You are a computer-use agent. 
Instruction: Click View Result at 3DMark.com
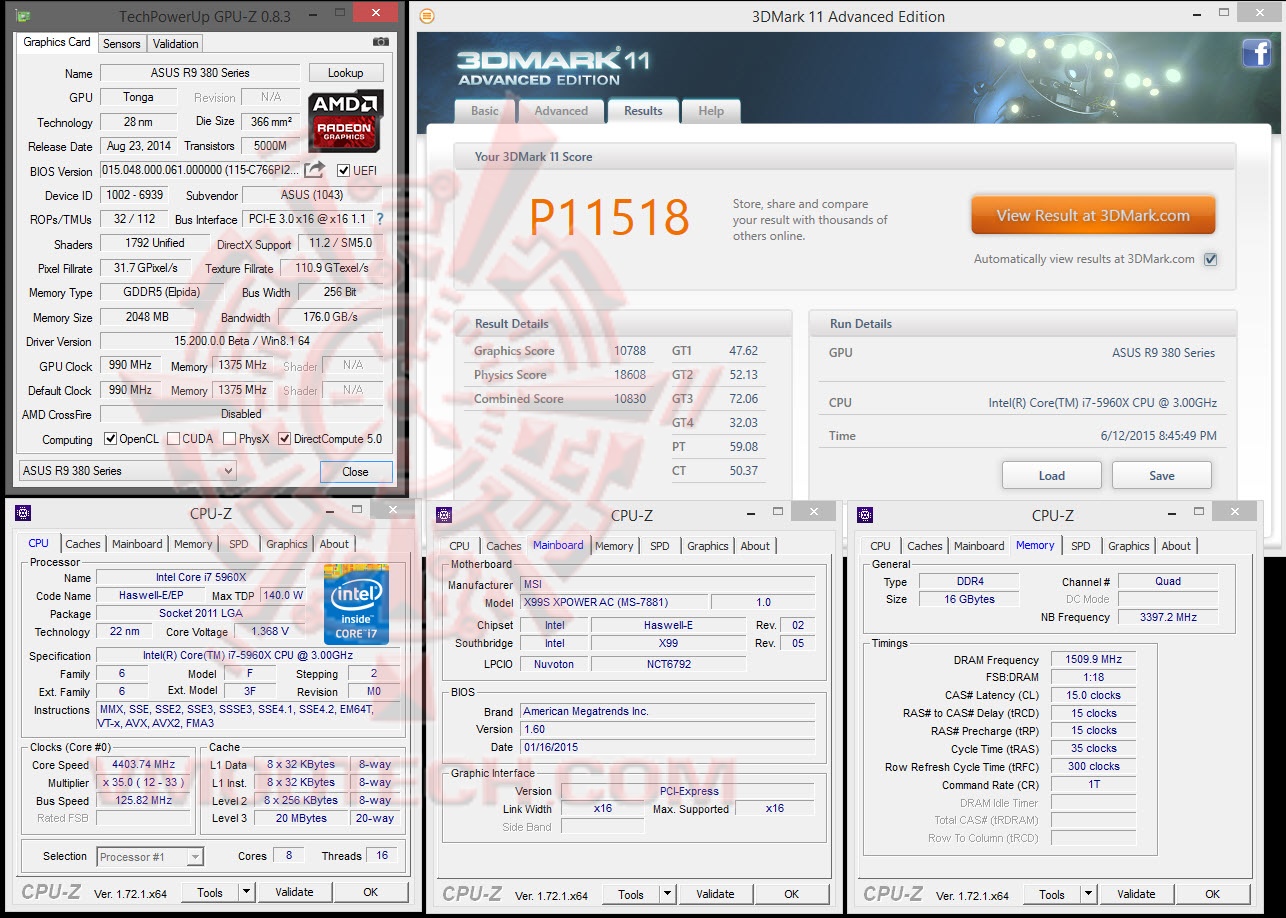[x=1093, y=215]
